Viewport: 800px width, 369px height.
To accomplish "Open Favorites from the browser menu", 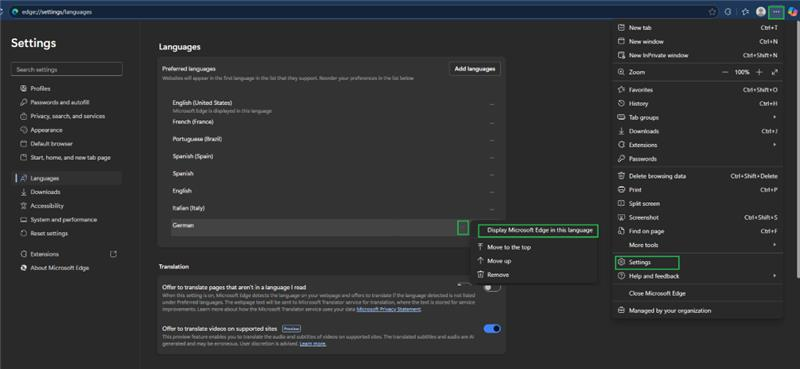I will [x=698, y=90].
